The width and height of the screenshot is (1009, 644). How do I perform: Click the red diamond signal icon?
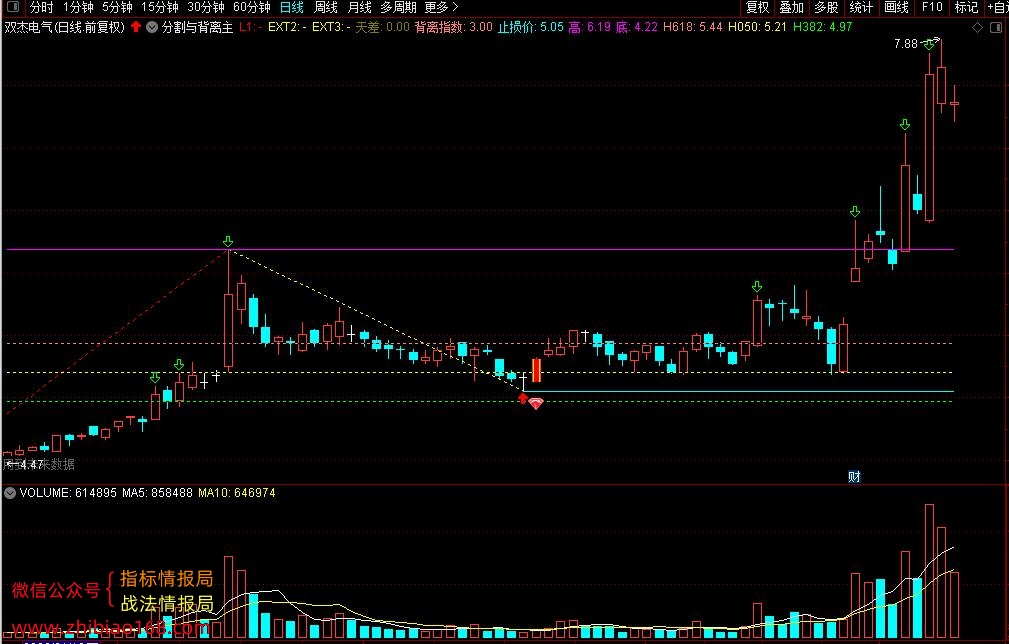pyautogui.click(x=536, y=403)
